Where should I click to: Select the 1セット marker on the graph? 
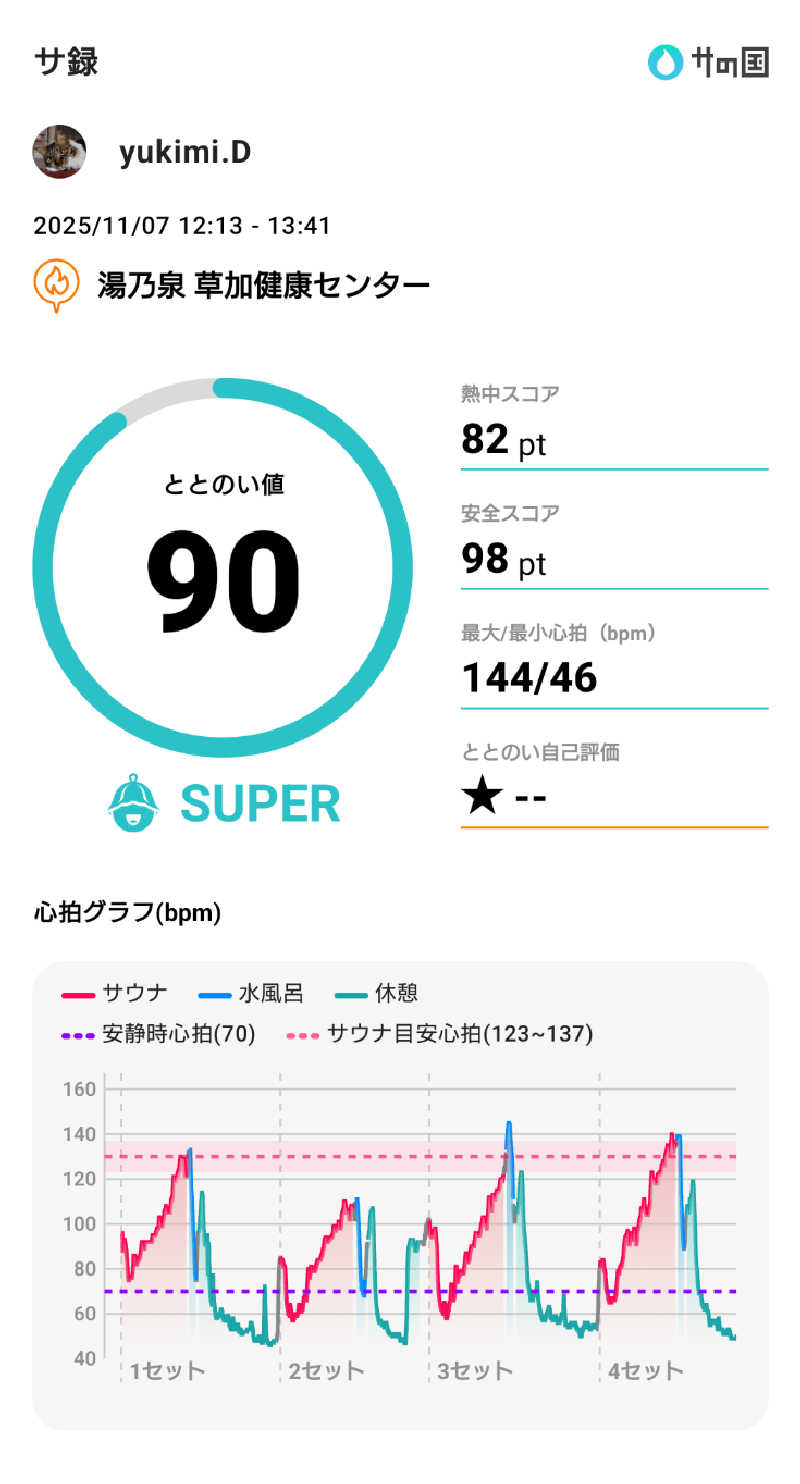[x=166, y=1370]
